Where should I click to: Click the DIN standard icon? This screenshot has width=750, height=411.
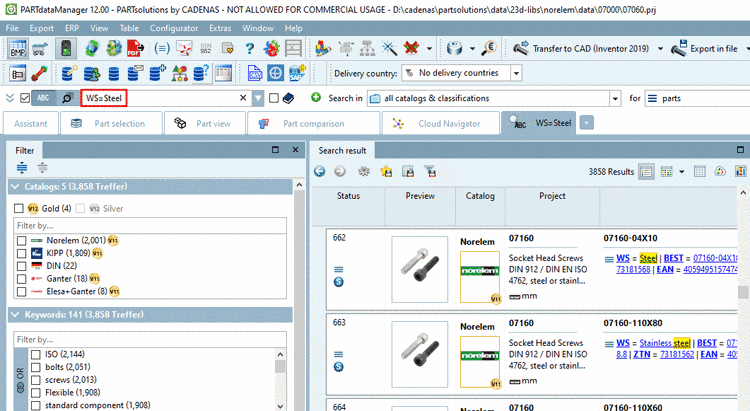pyautogui.click(x=206, y=48)
